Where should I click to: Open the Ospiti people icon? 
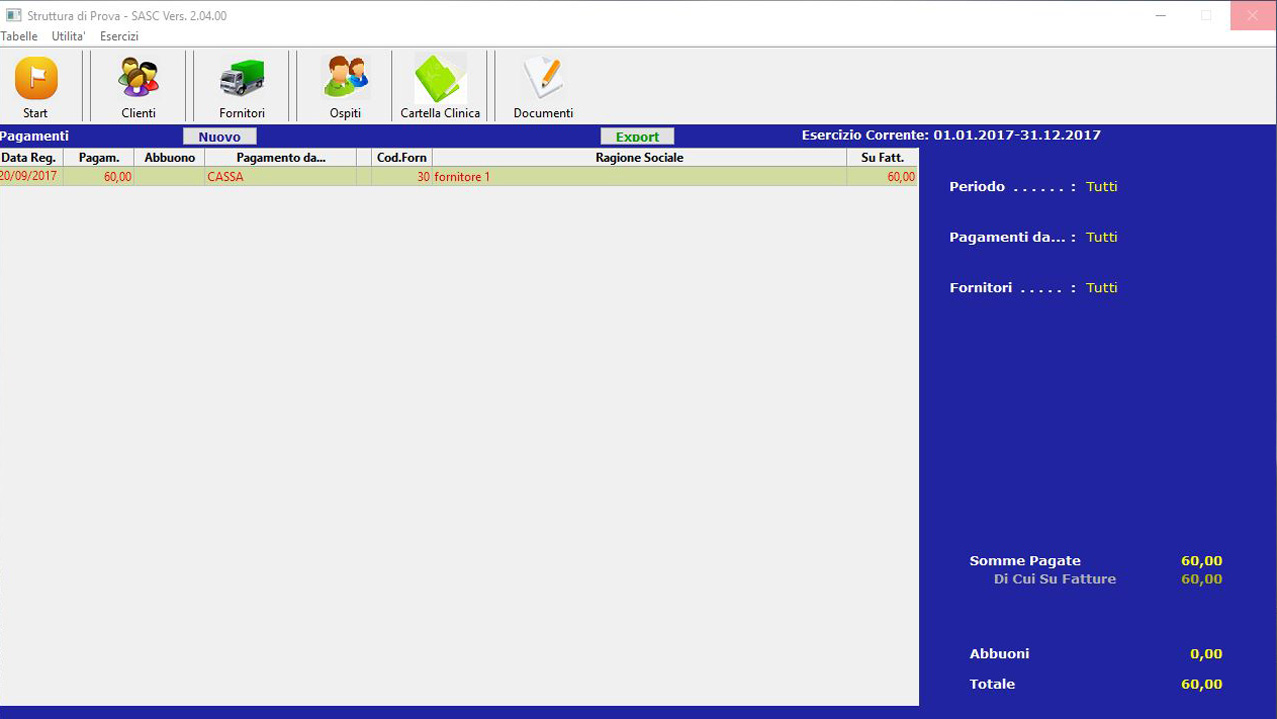(345, 78)
